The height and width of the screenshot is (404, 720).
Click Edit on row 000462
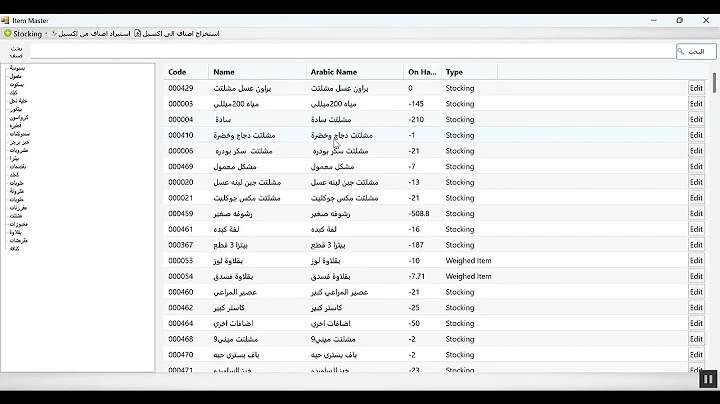[696, 308]
